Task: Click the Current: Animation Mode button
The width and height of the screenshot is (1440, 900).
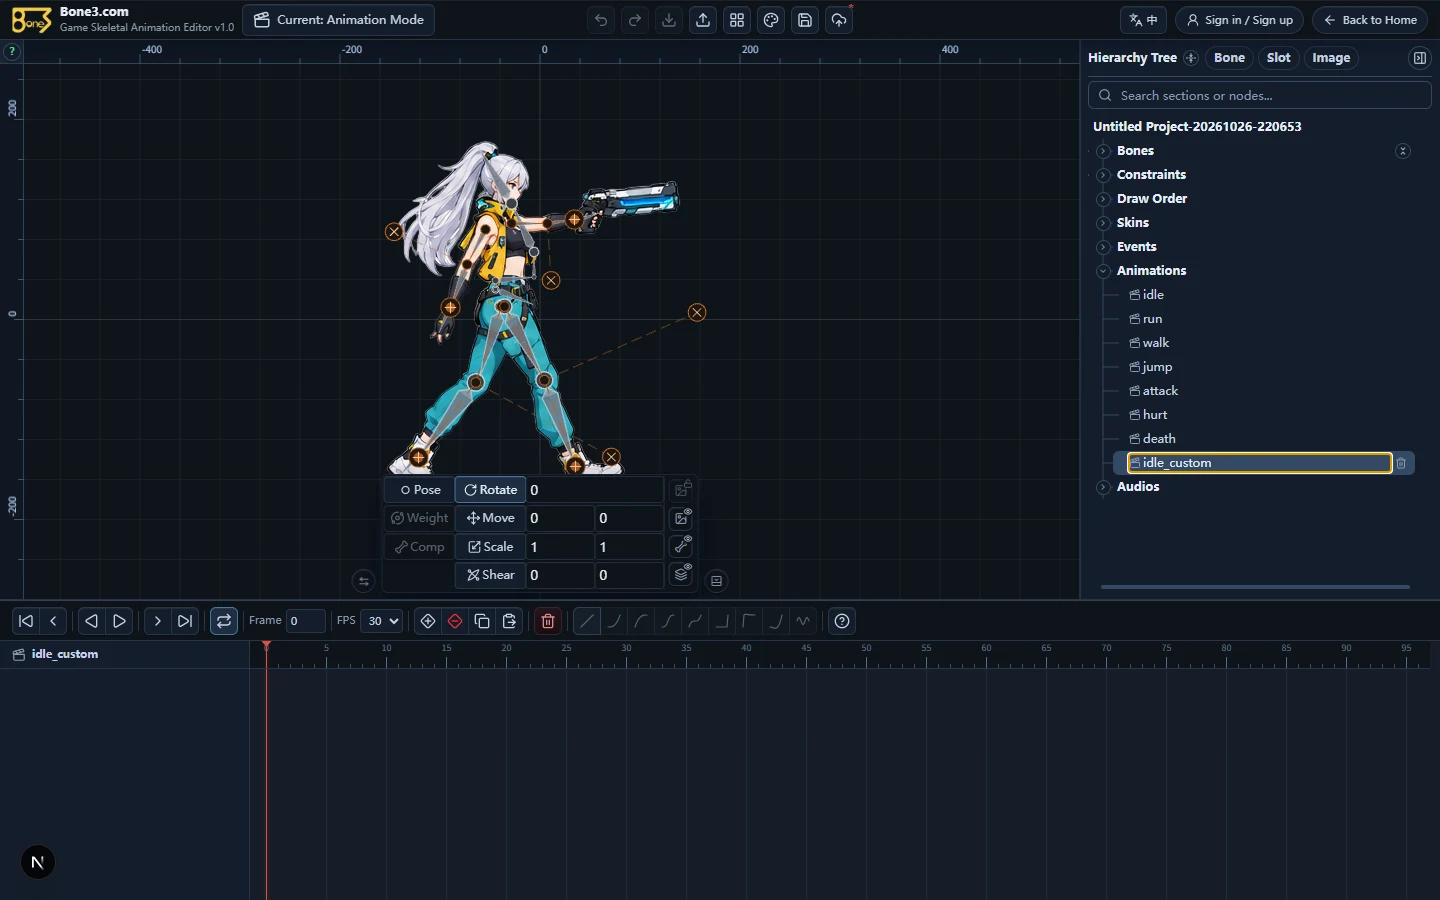Action: pos(339,20)
